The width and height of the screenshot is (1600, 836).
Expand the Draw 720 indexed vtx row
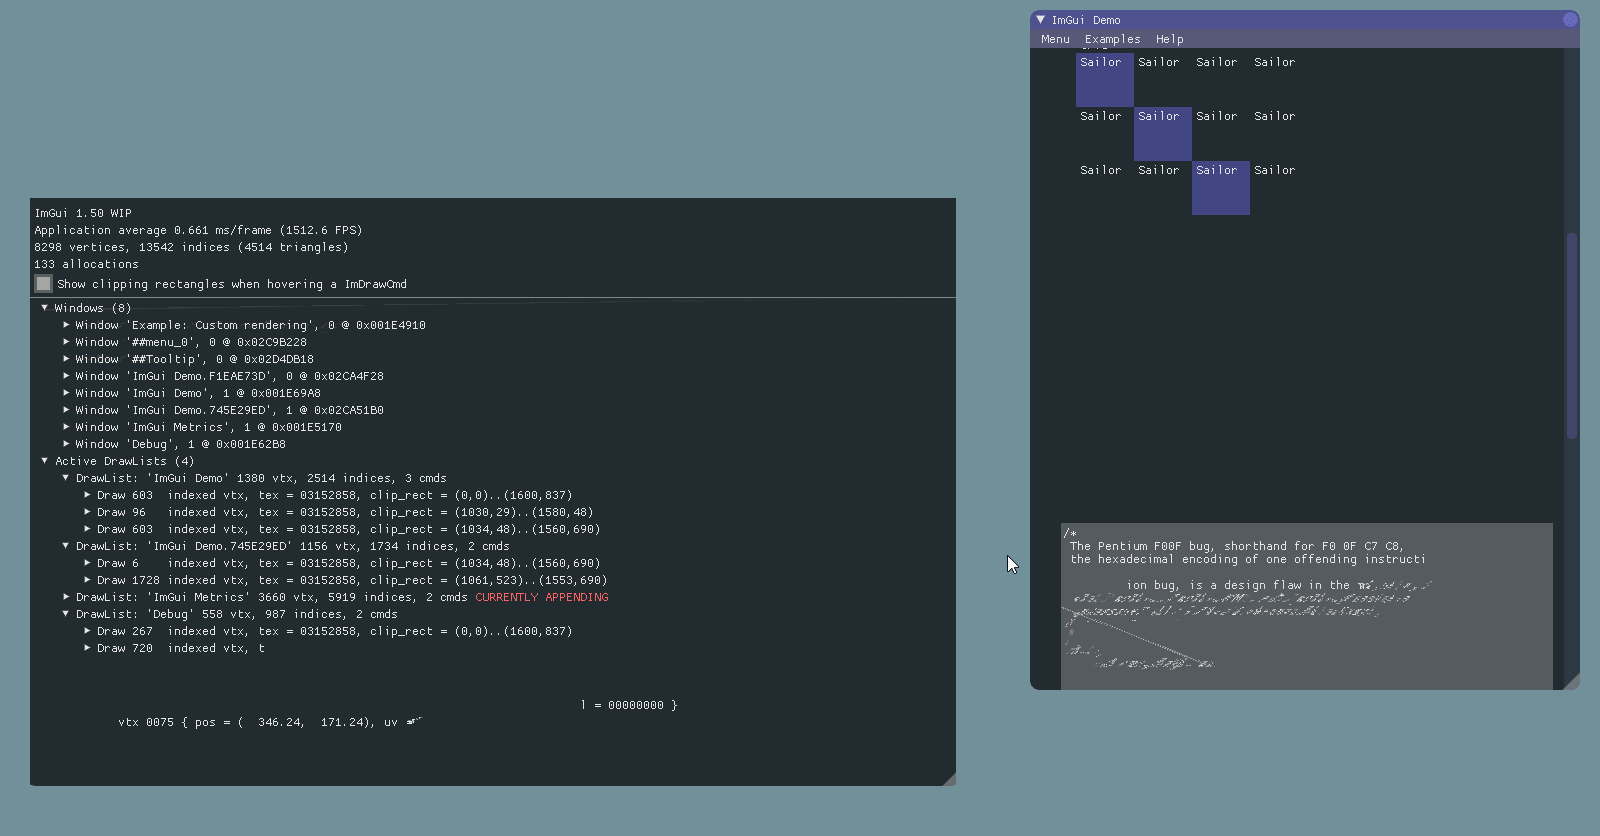tap(87, 648)
